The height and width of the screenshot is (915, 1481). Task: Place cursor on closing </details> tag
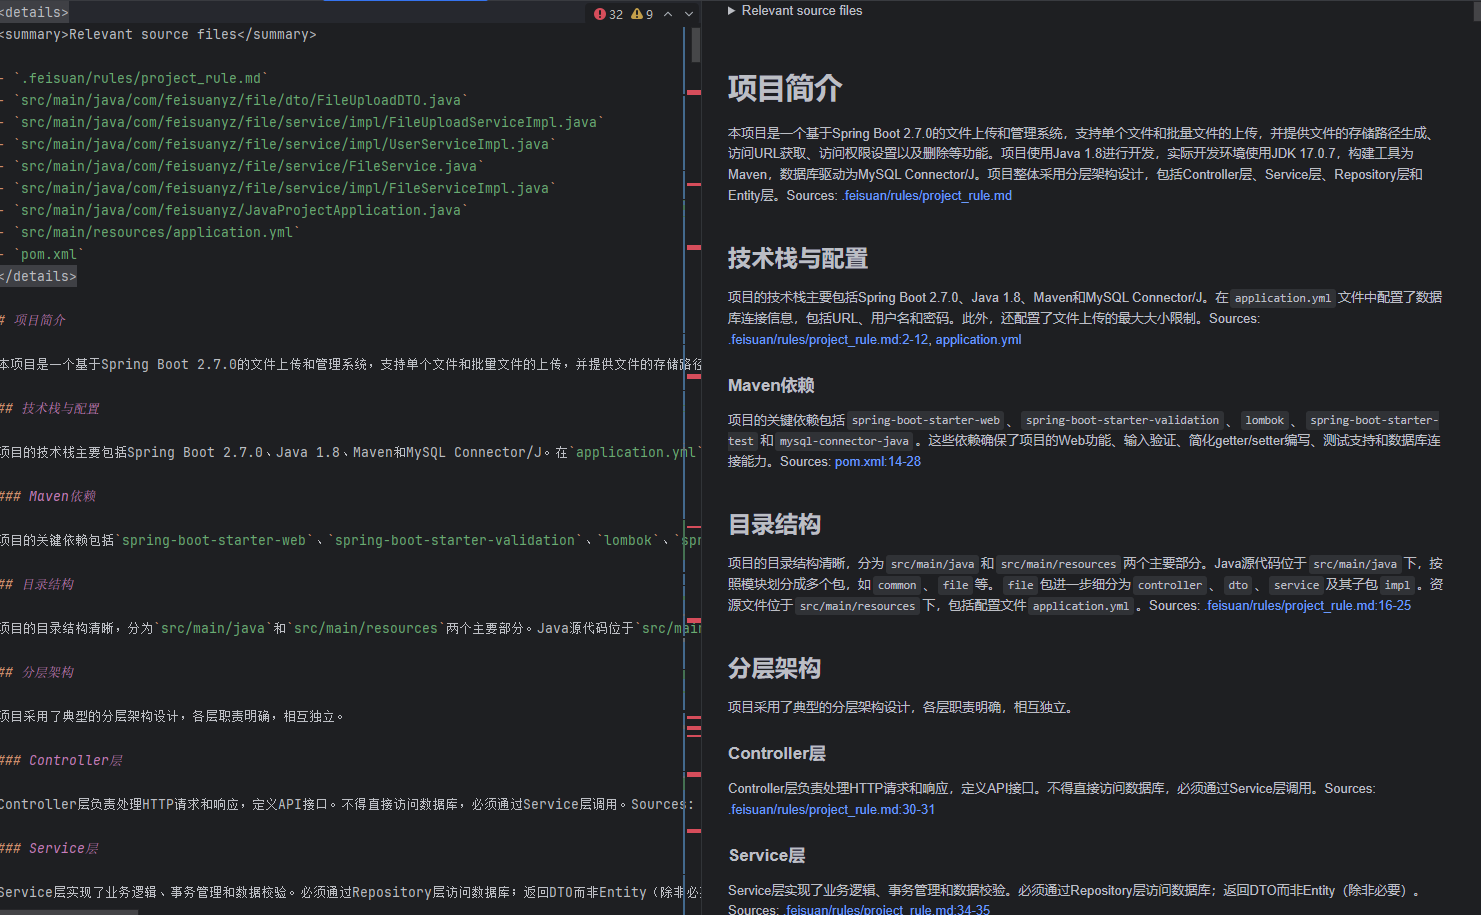point(38,277)
